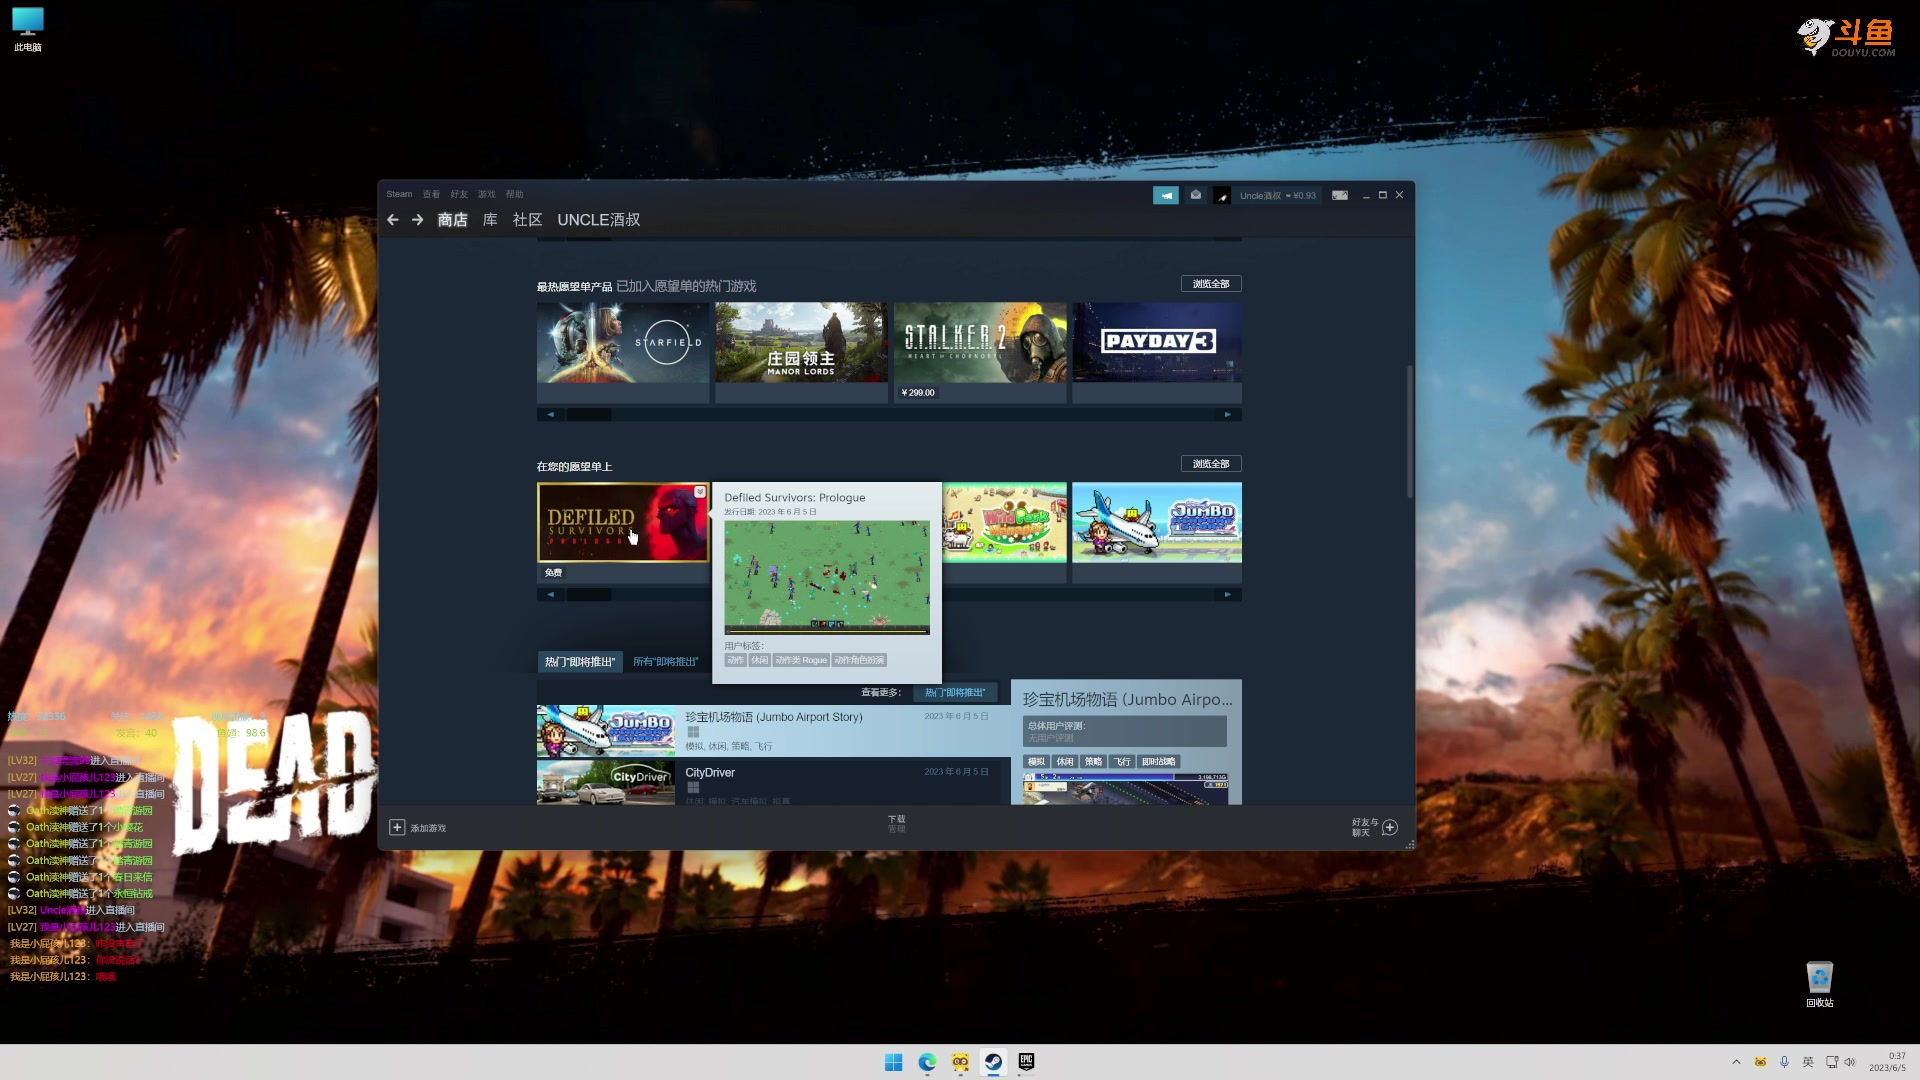Remove Defiled Survivors from wishlist corner icon
The width and height of the screenshot is (1920, 1080).
700,492
